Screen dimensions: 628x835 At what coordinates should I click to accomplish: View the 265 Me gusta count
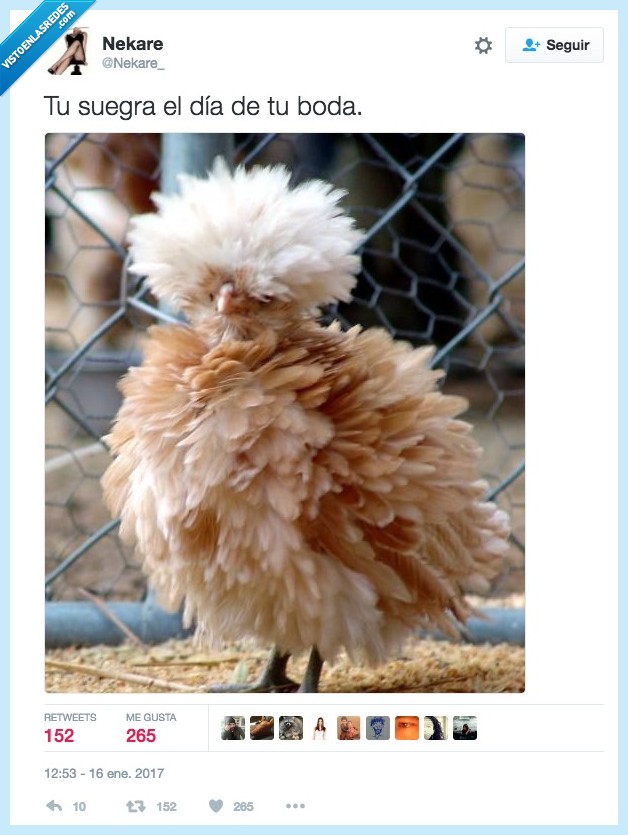[141, 735]
